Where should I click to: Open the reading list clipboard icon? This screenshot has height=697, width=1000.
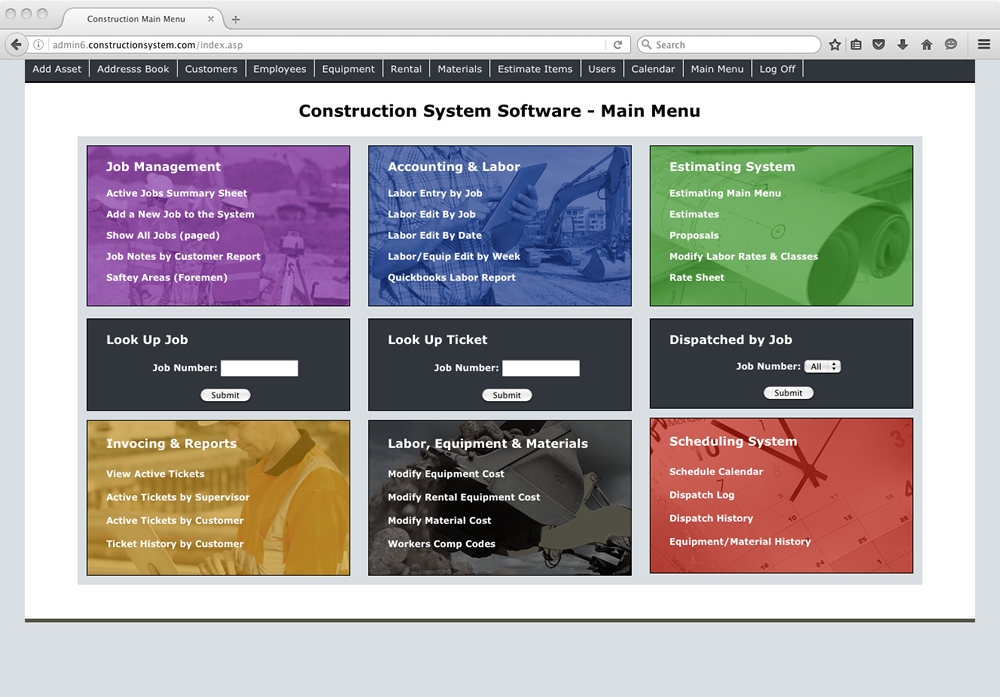click(856, 44)
